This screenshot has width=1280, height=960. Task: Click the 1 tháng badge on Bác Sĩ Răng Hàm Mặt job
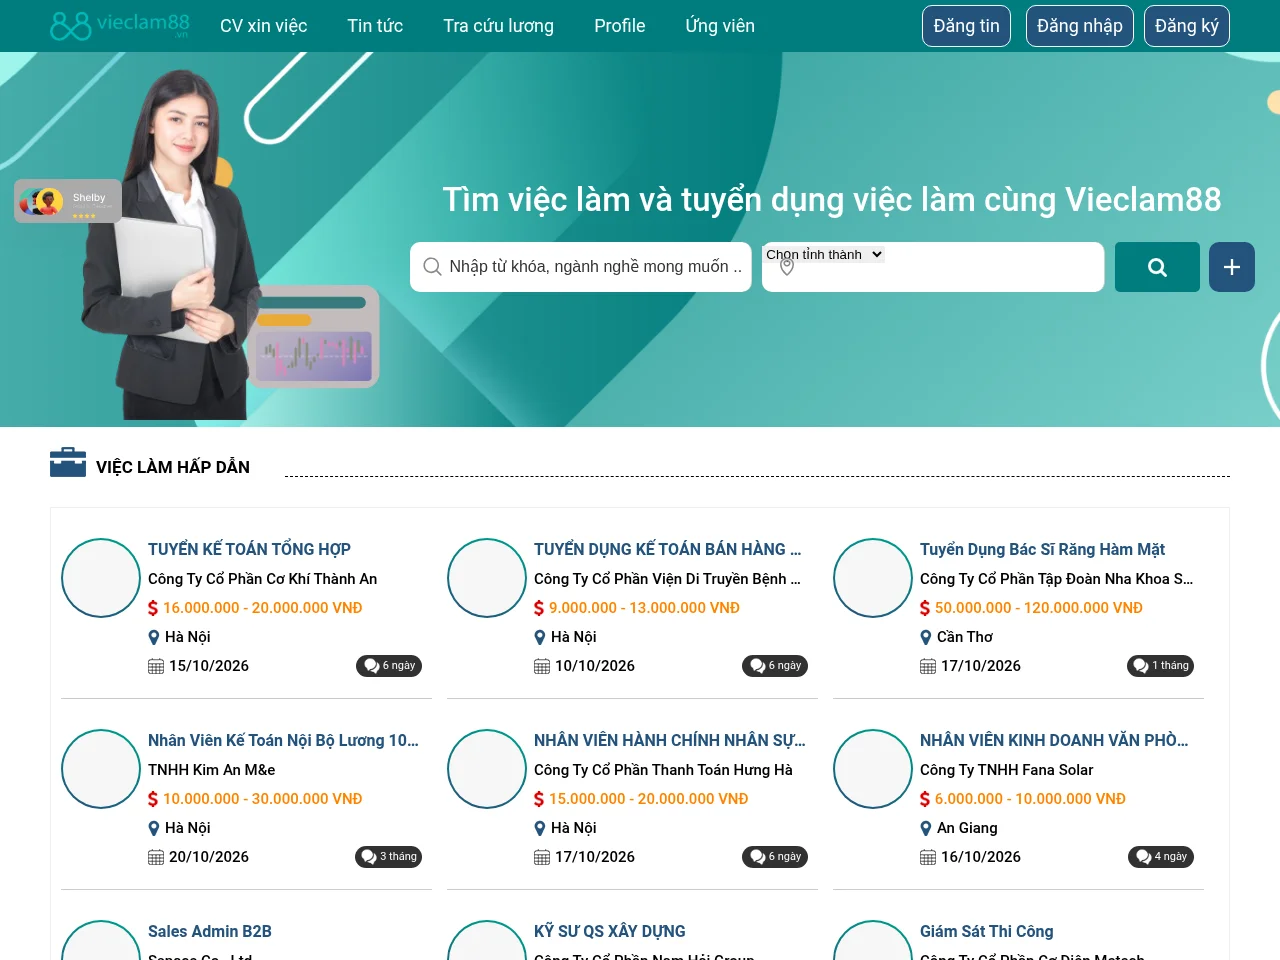pos(1160,666)
